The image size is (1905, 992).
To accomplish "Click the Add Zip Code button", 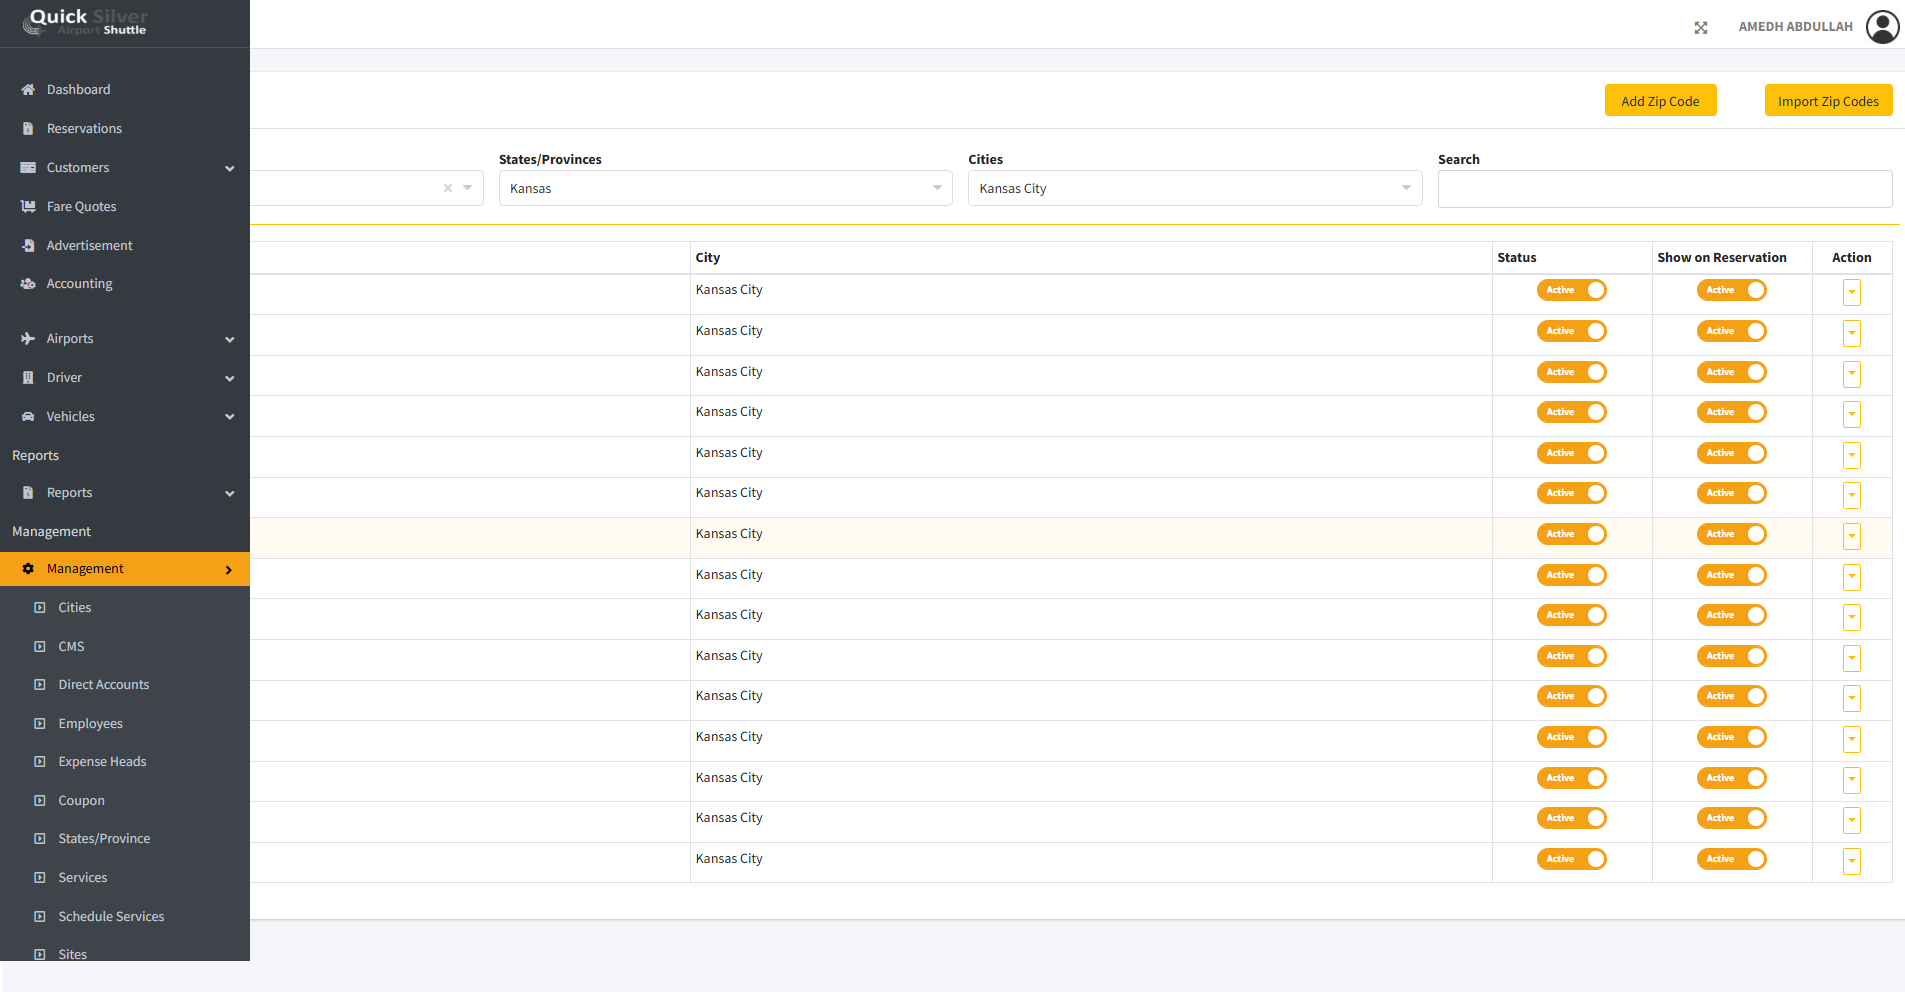I will tap(1660, 101).
